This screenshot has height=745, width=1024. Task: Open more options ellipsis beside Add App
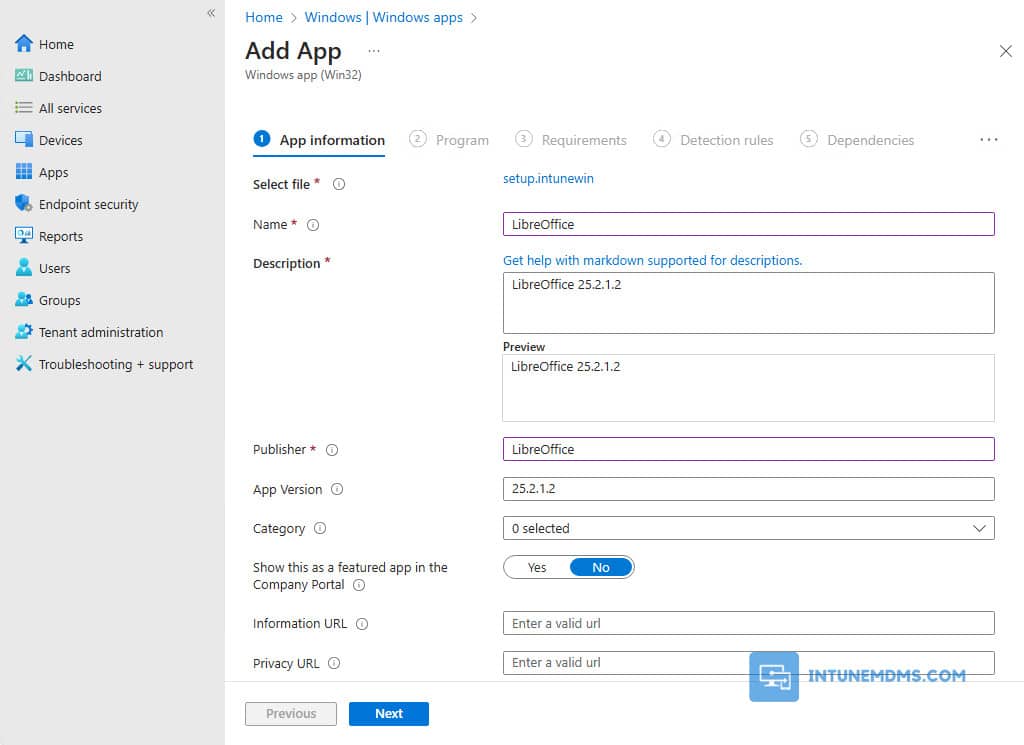click(x=374, y=51)
